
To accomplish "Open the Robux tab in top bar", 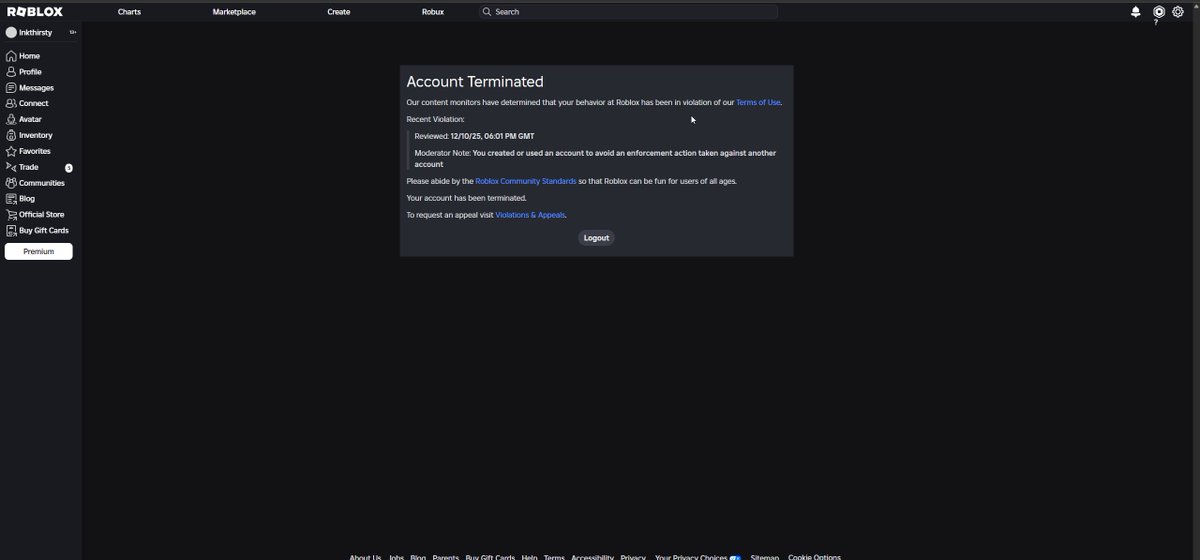I will (x=433, y=12).
